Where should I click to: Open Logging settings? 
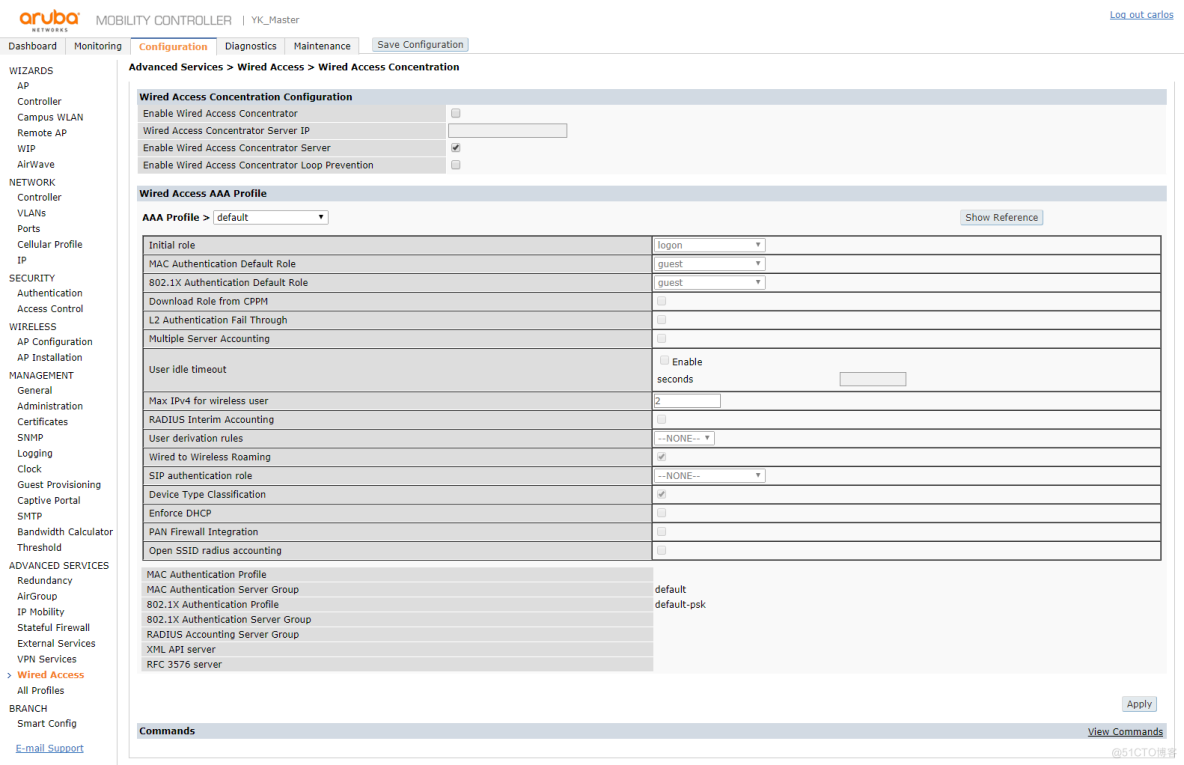[35, 454]
